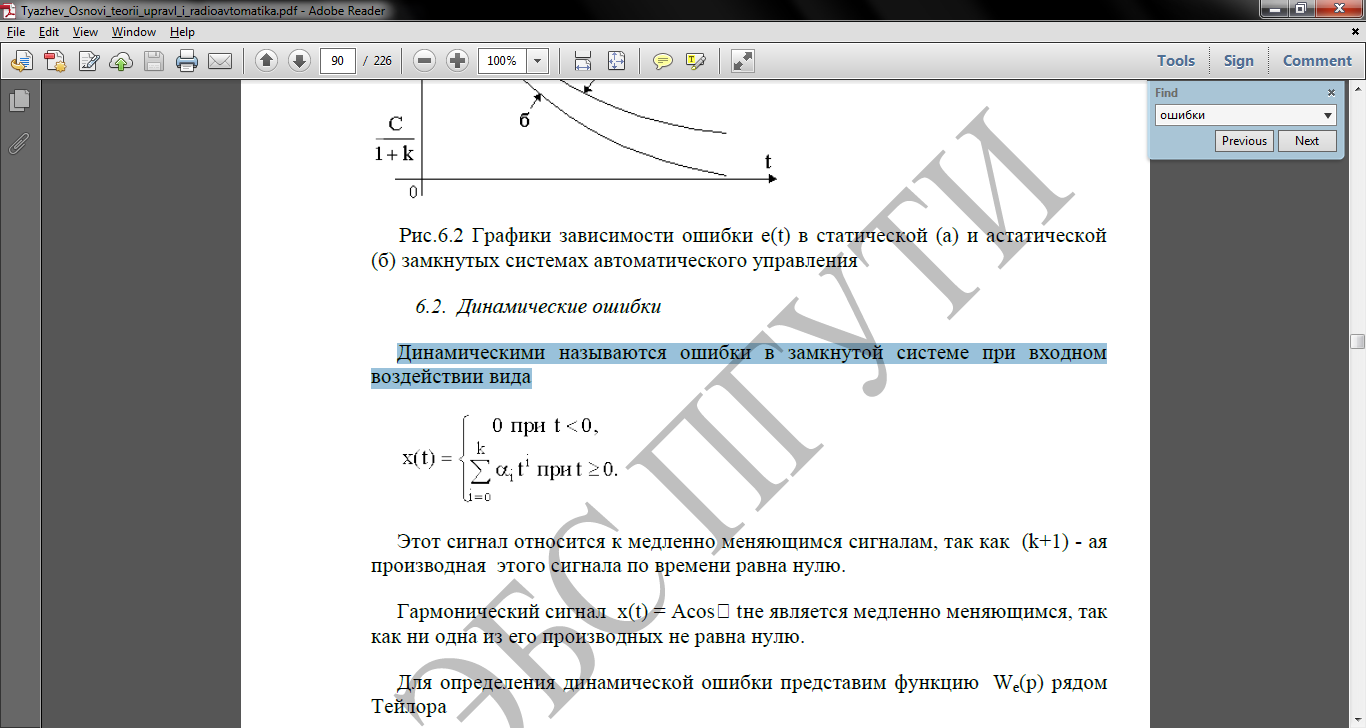
Task: Open the page thumbnails panel
Action: tap(19, 101)
